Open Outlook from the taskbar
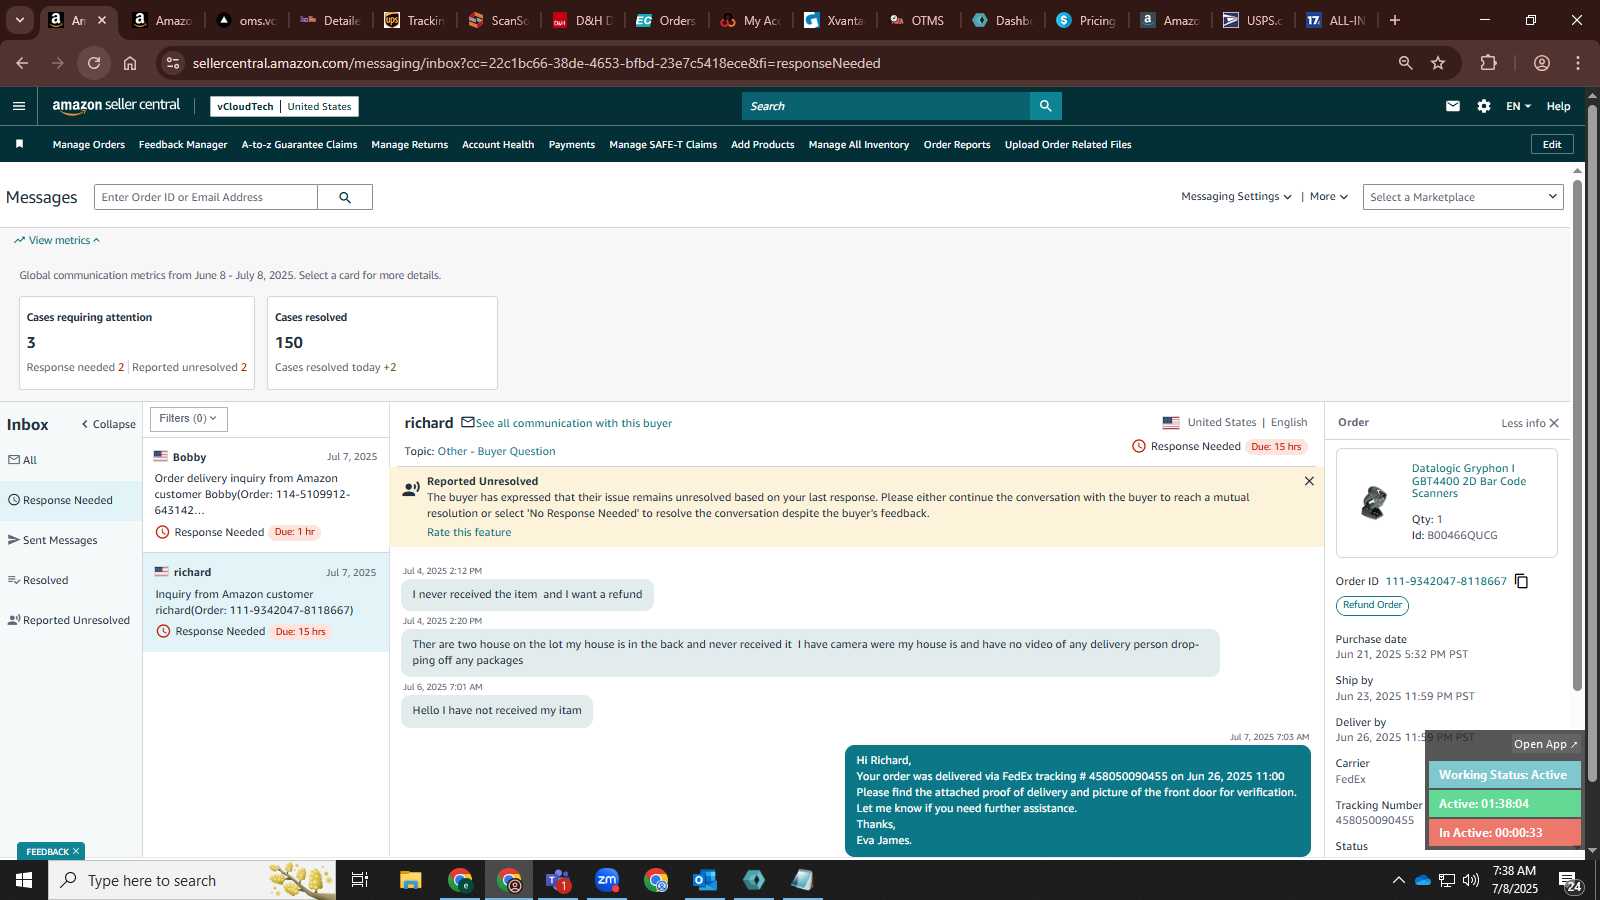Screen dimensions: 1600x900 705,880
